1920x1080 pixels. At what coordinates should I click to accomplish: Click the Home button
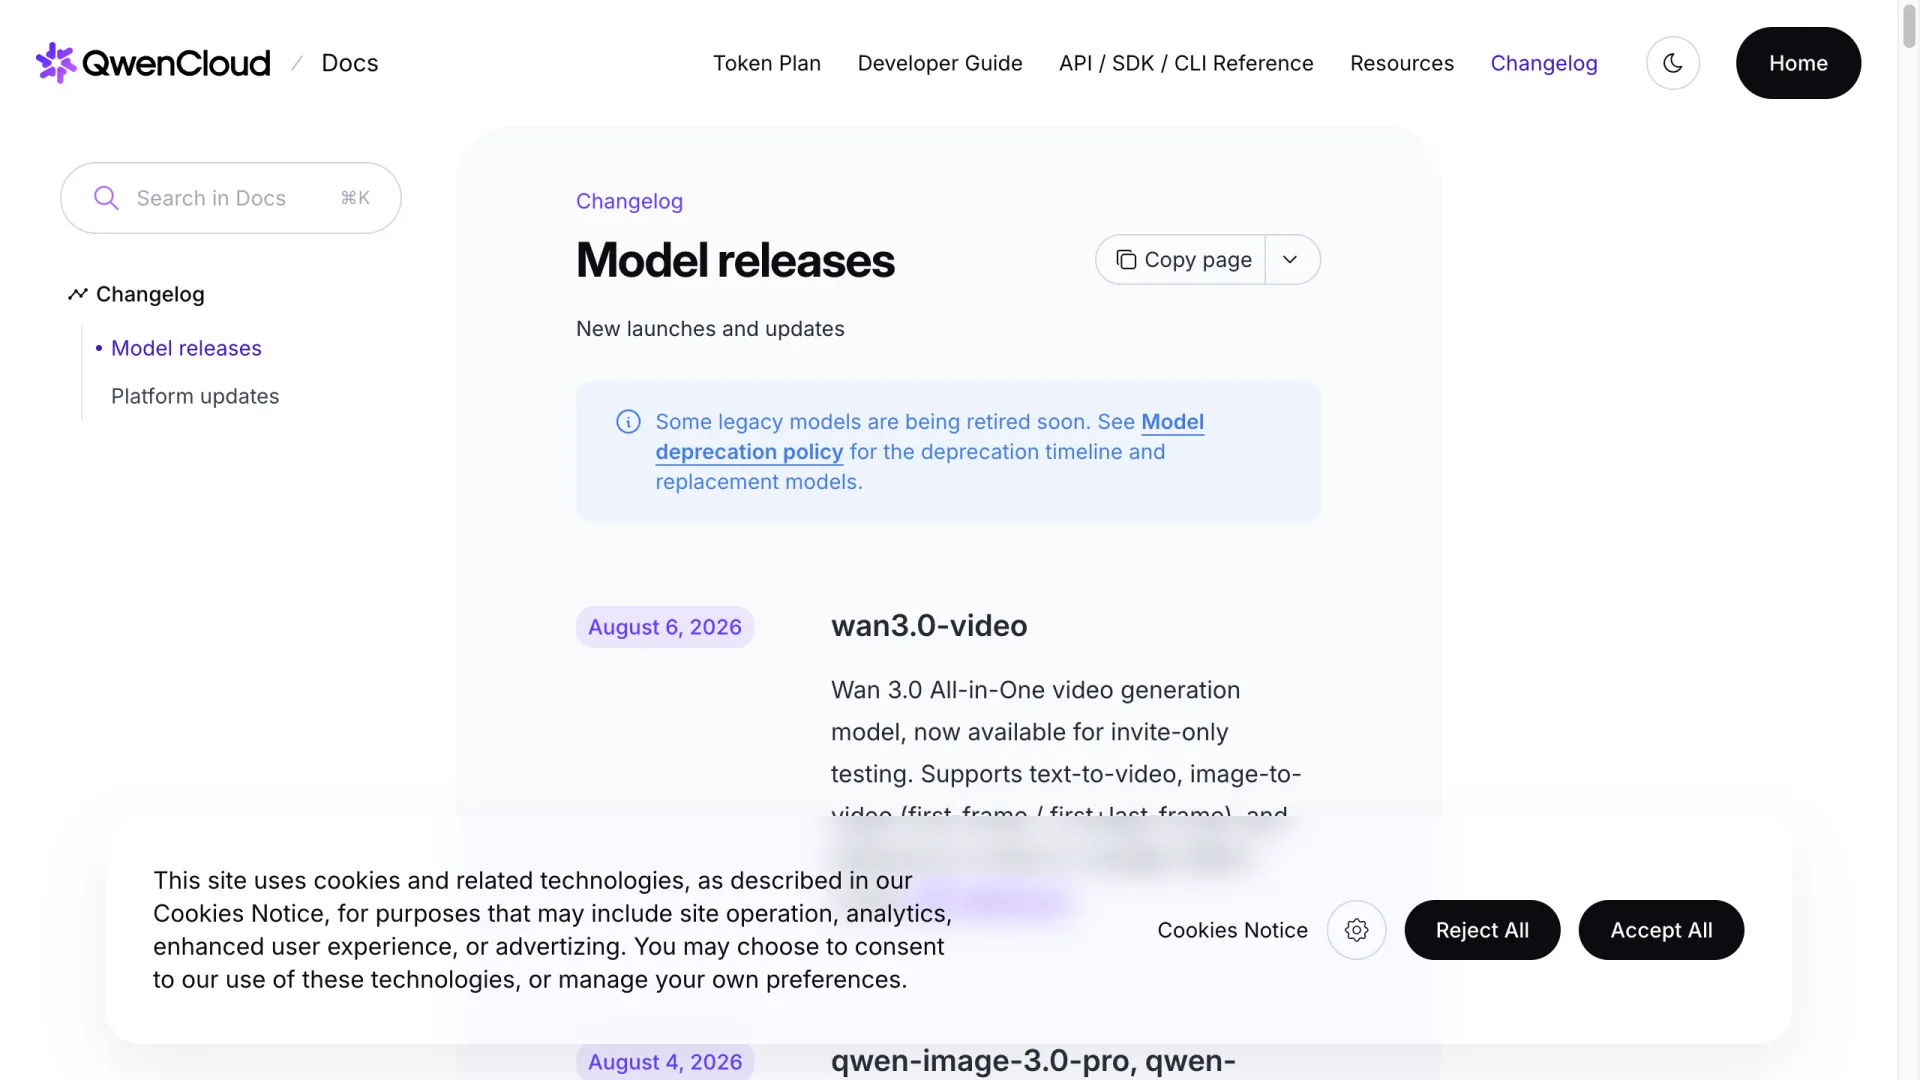1798,63
